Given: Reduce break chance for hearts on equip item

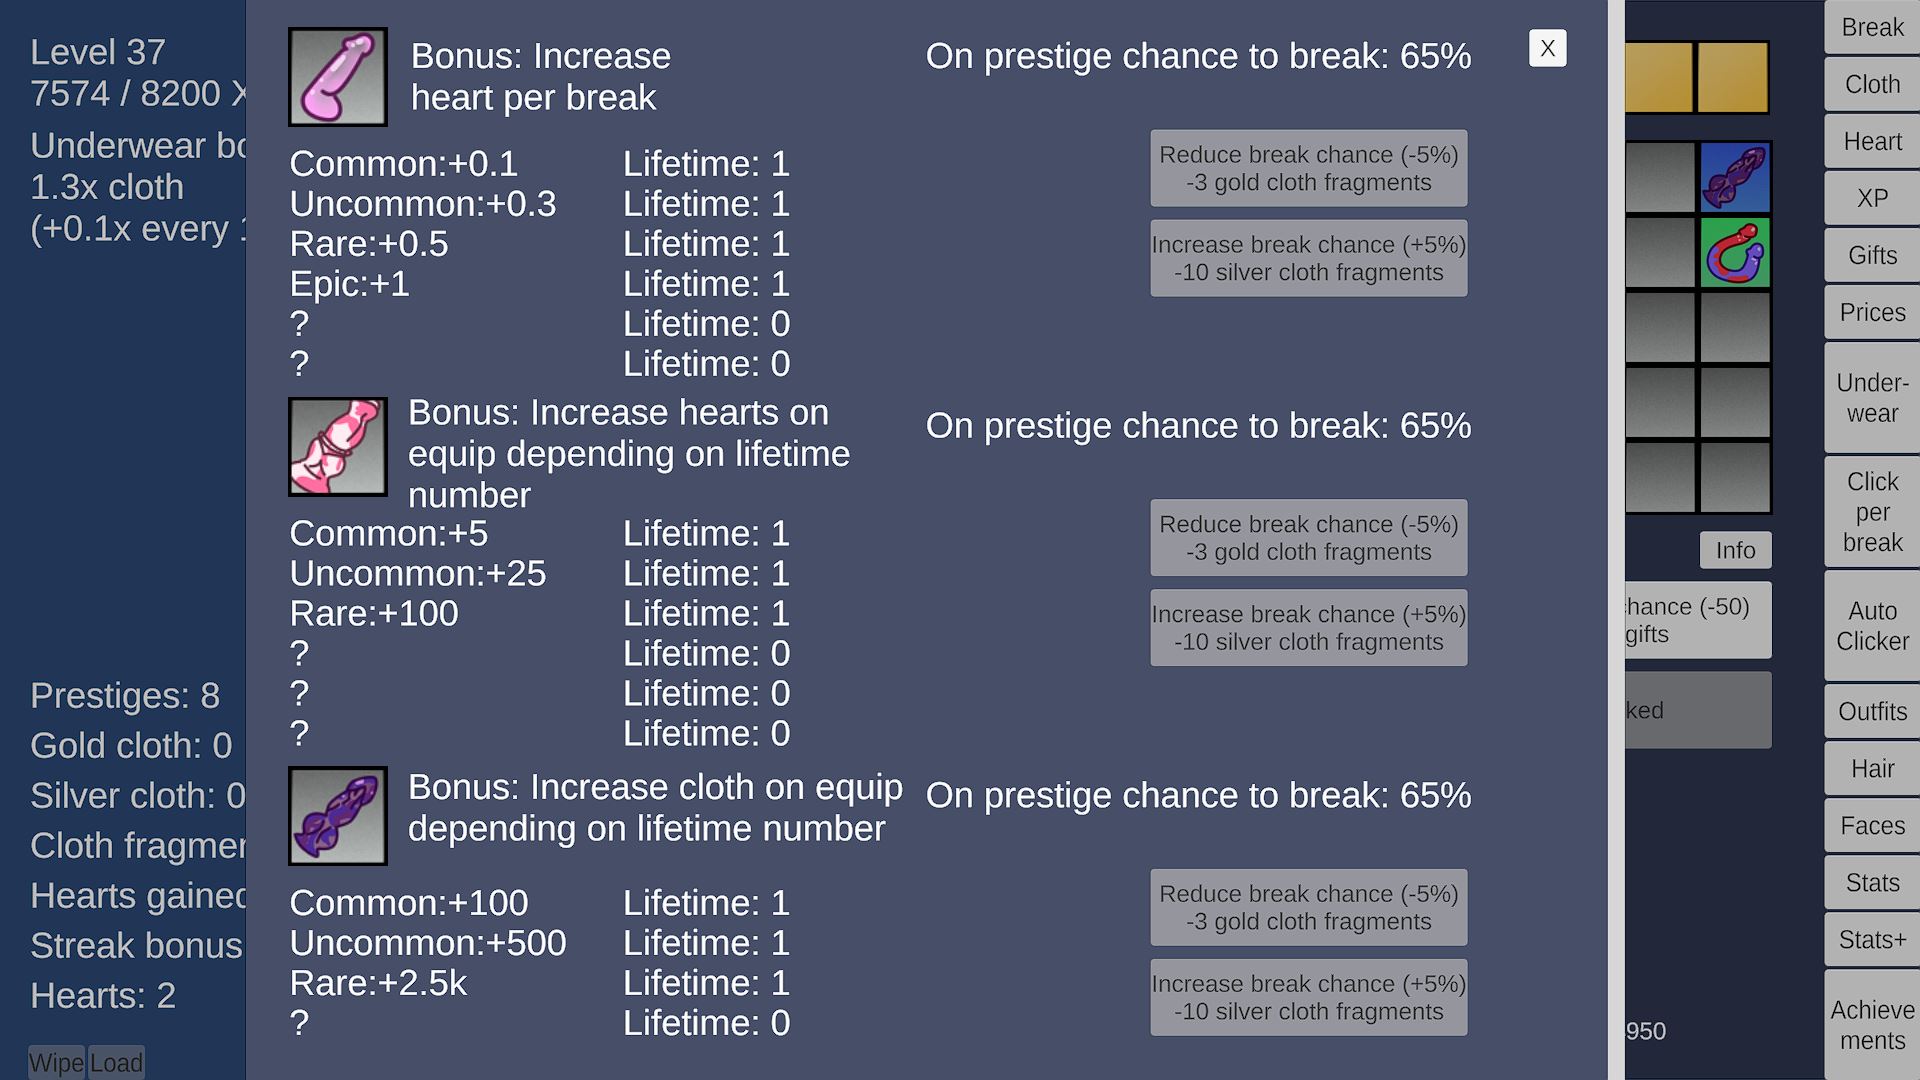Looking at the screenshot, I should (1308, 538).
